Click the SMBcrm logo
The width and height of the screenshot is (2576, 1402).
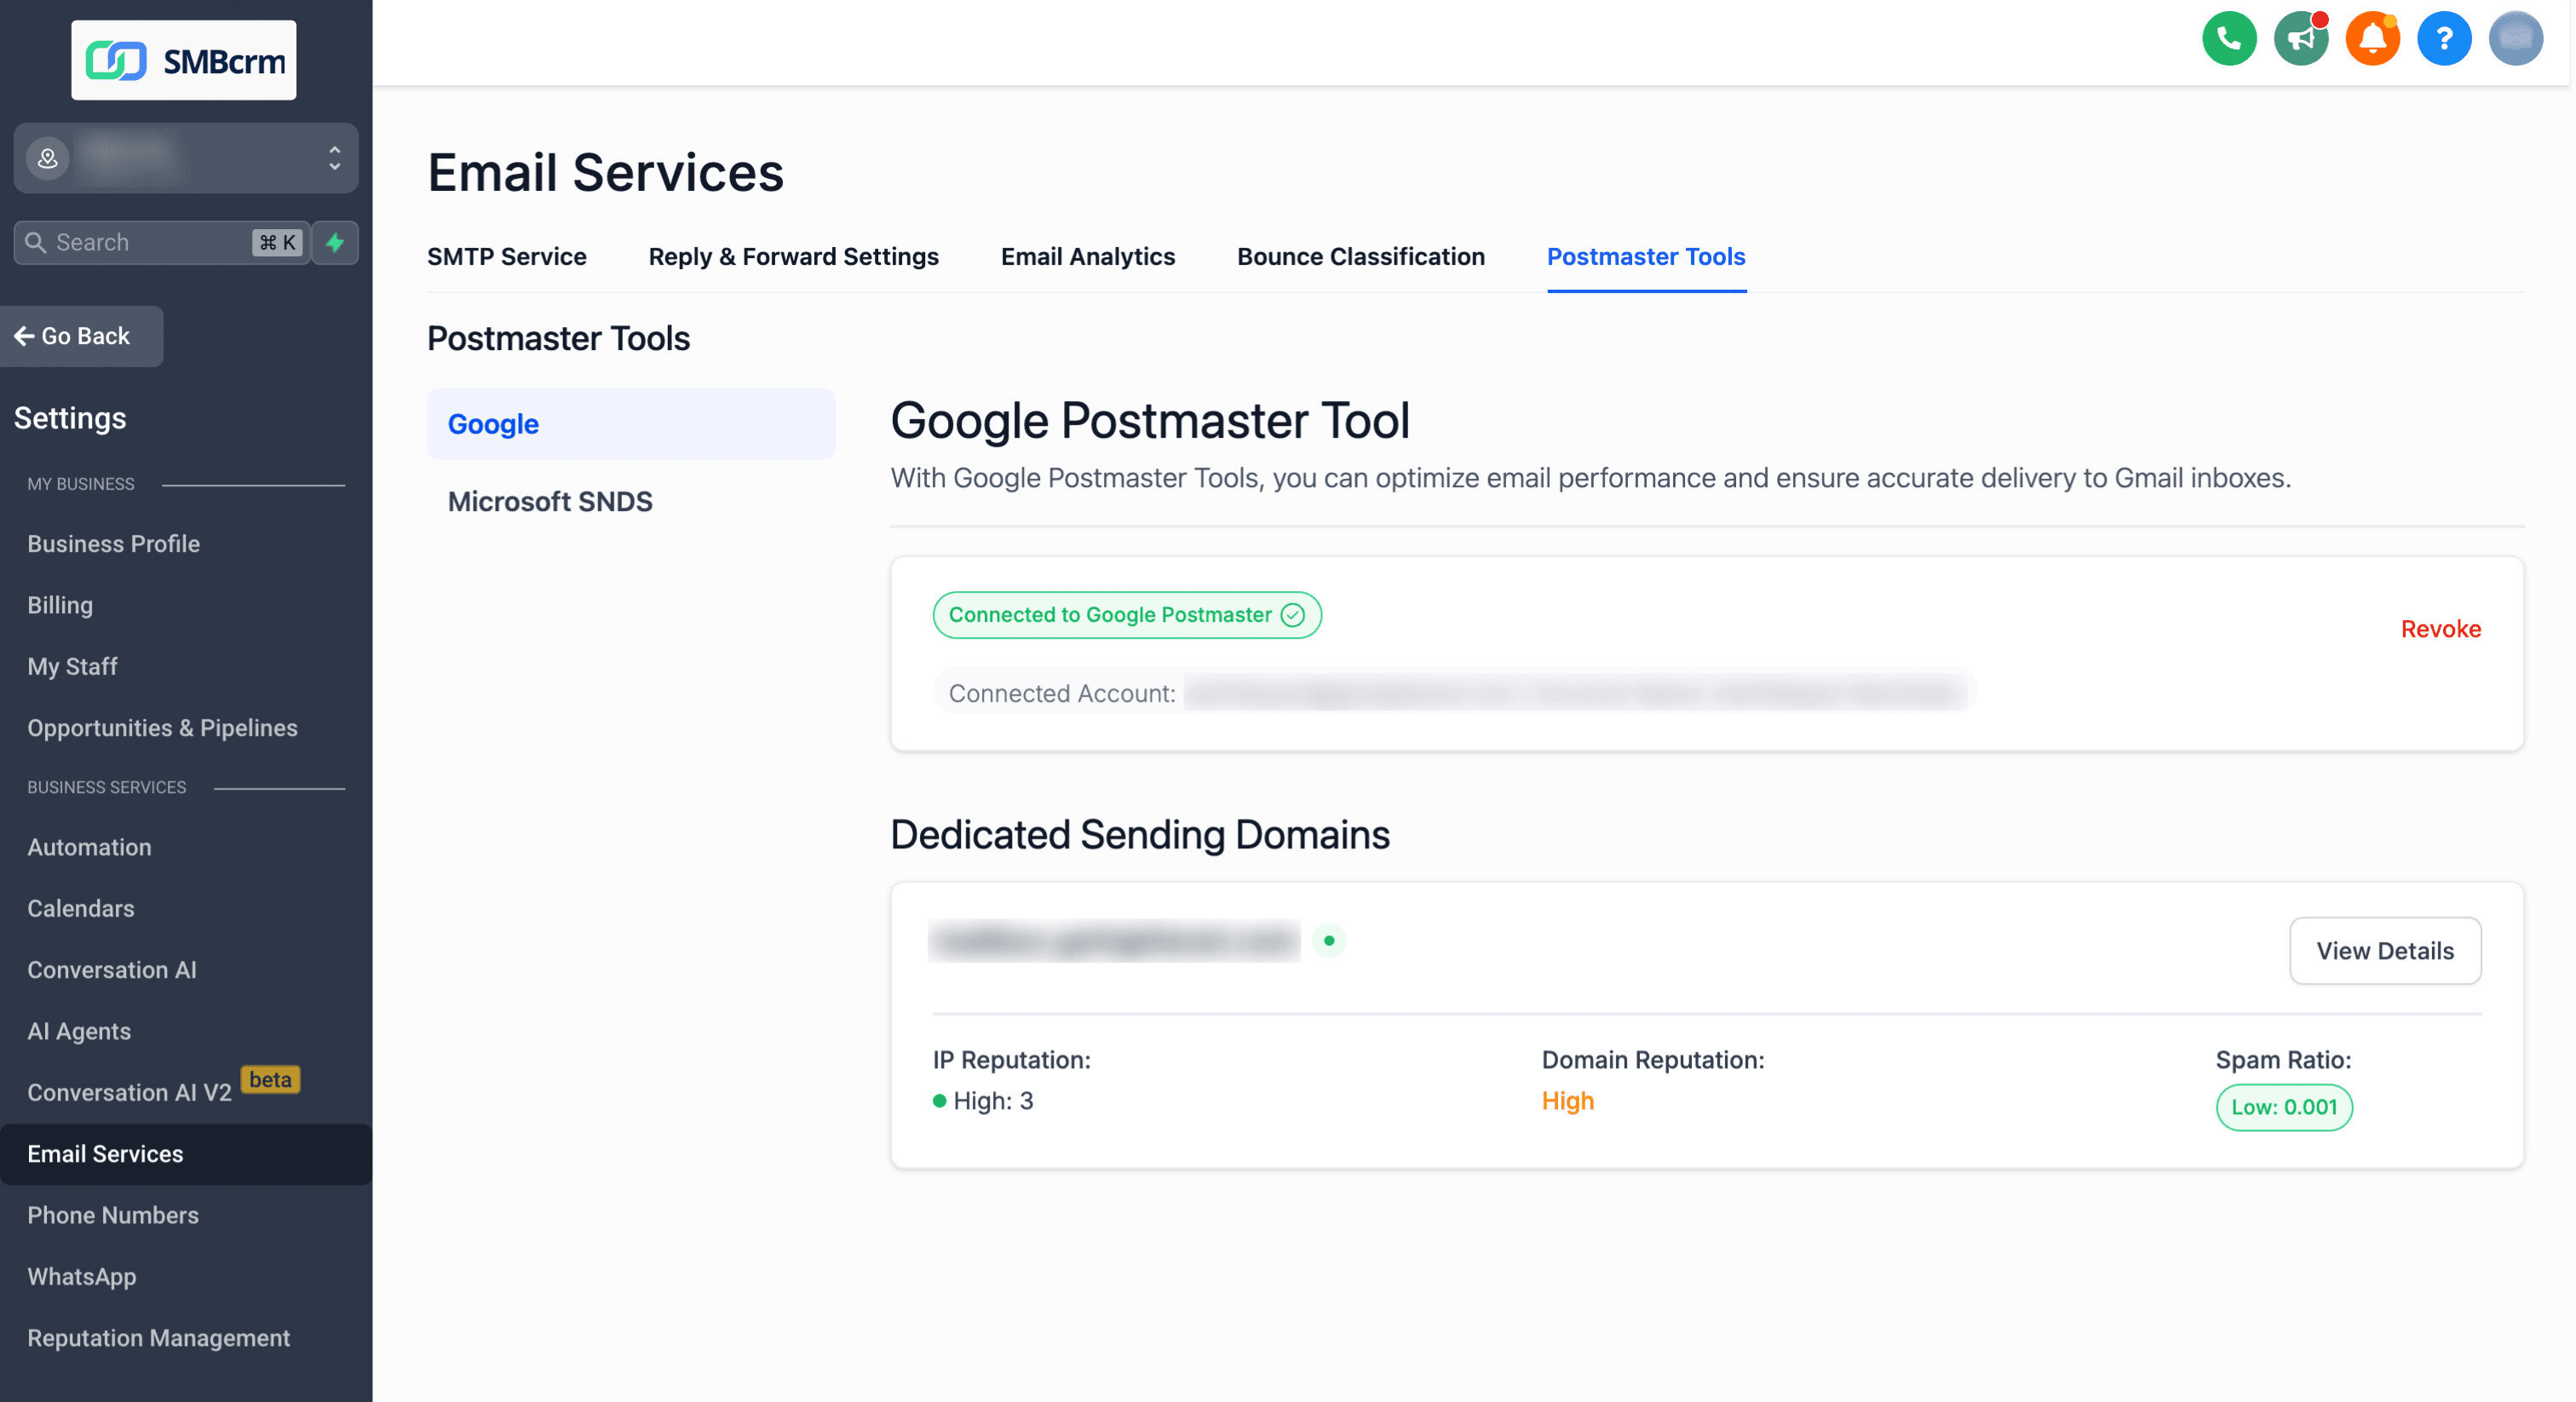(x=184, y=60)
